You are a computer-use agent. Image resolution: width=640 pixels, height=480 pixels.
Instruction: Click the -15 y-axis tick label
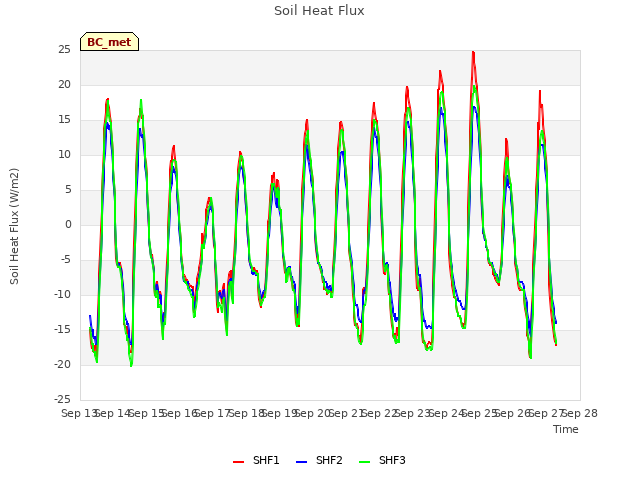pos(62,329)
